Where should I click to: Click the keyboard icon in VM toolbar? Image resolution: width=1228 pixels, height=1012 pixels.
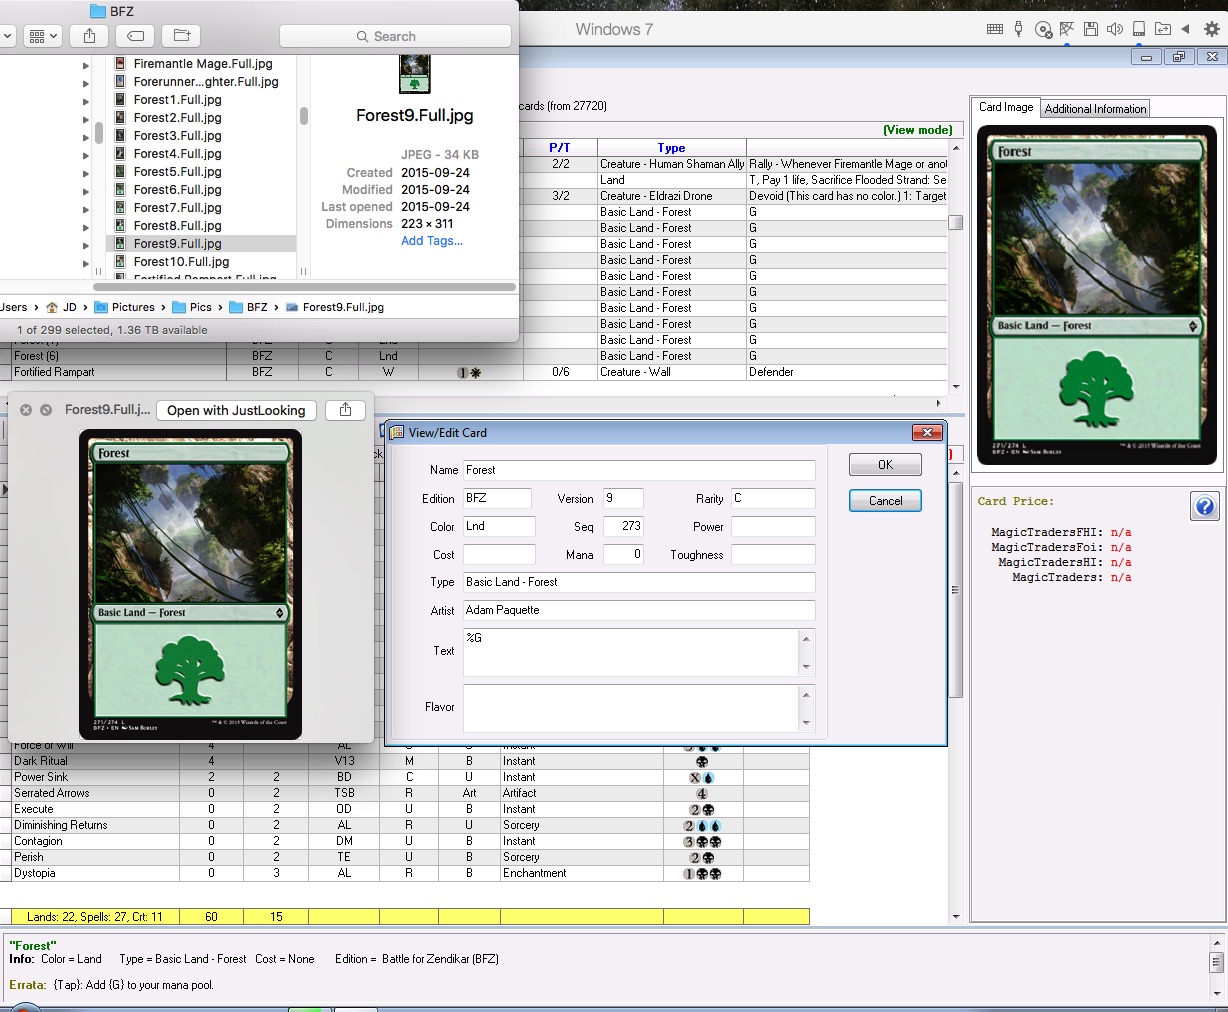coord(994,29)
